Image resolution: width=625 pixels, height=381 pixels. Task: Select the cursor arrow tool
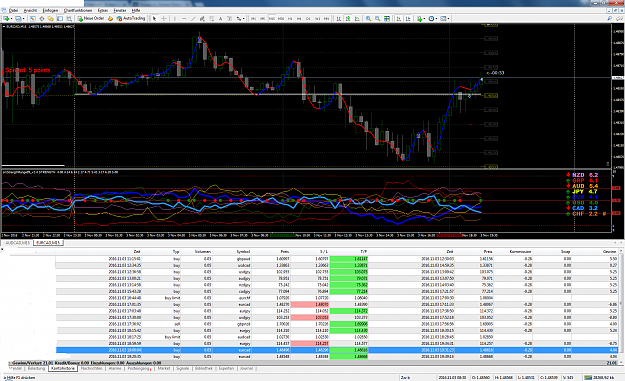tap(154, 18)
